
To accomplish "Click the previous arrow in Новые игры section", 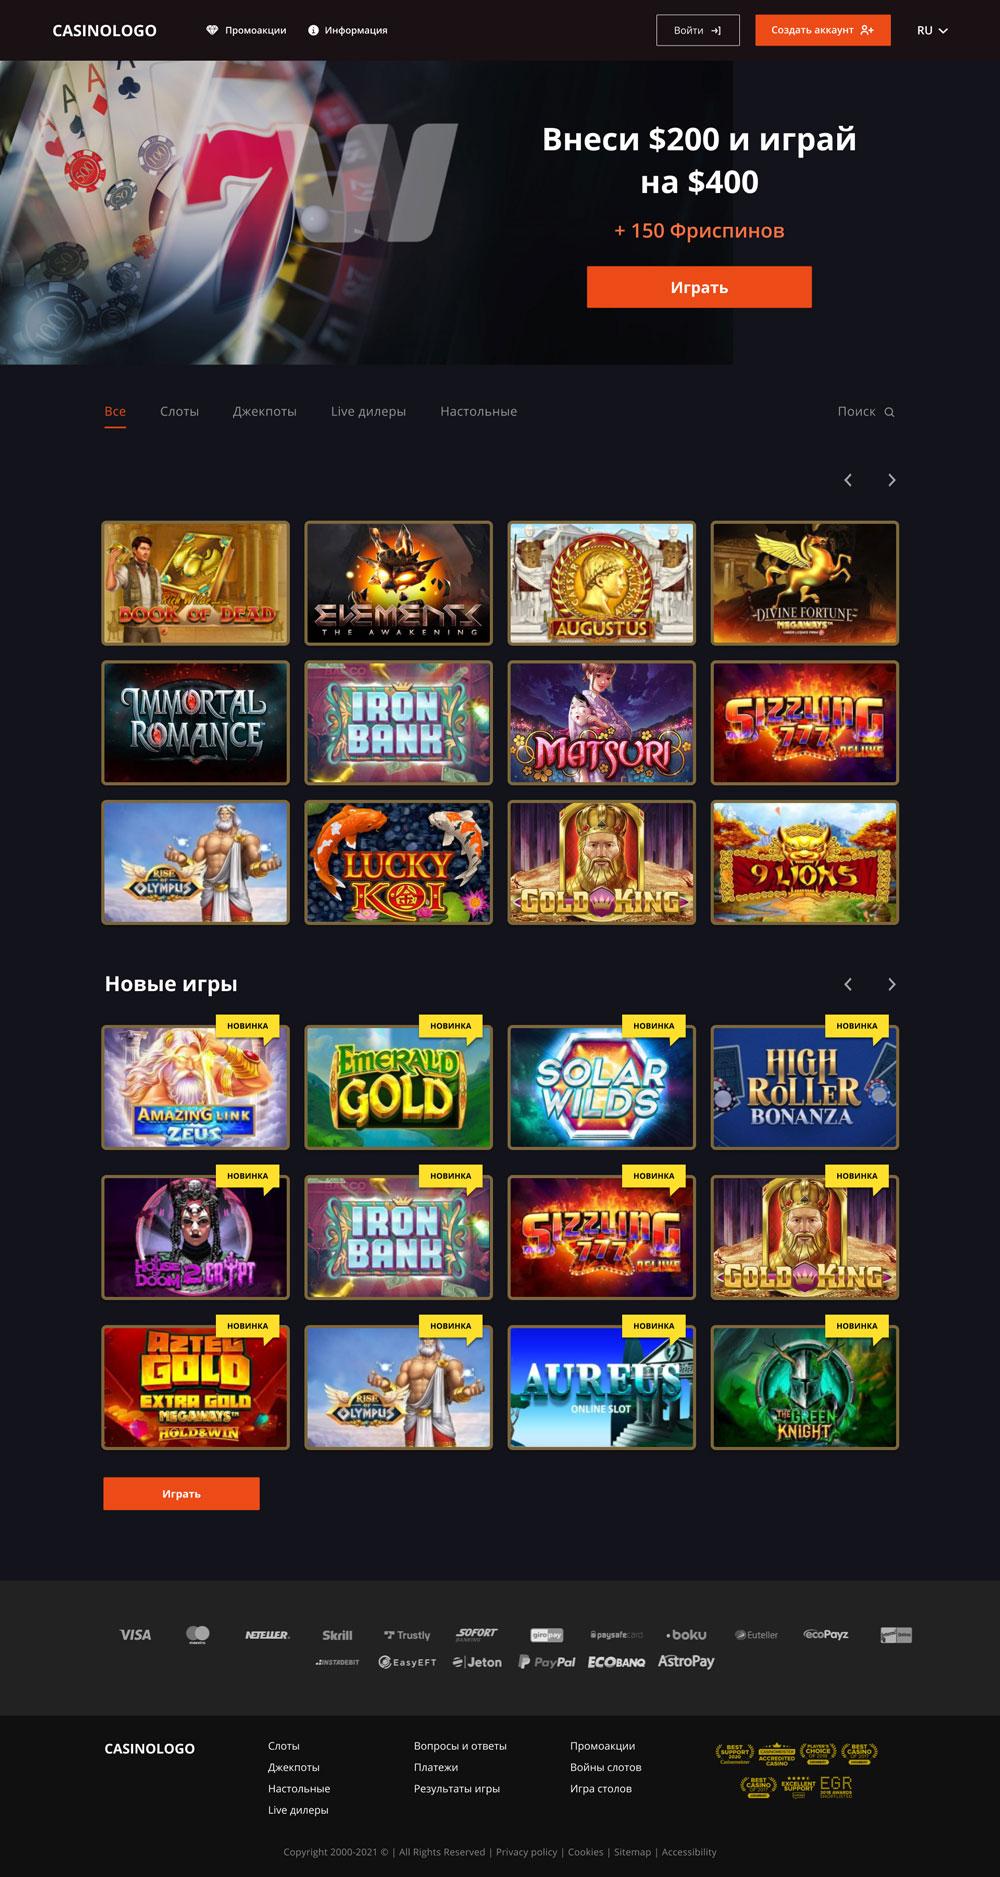I will [848, 984].
